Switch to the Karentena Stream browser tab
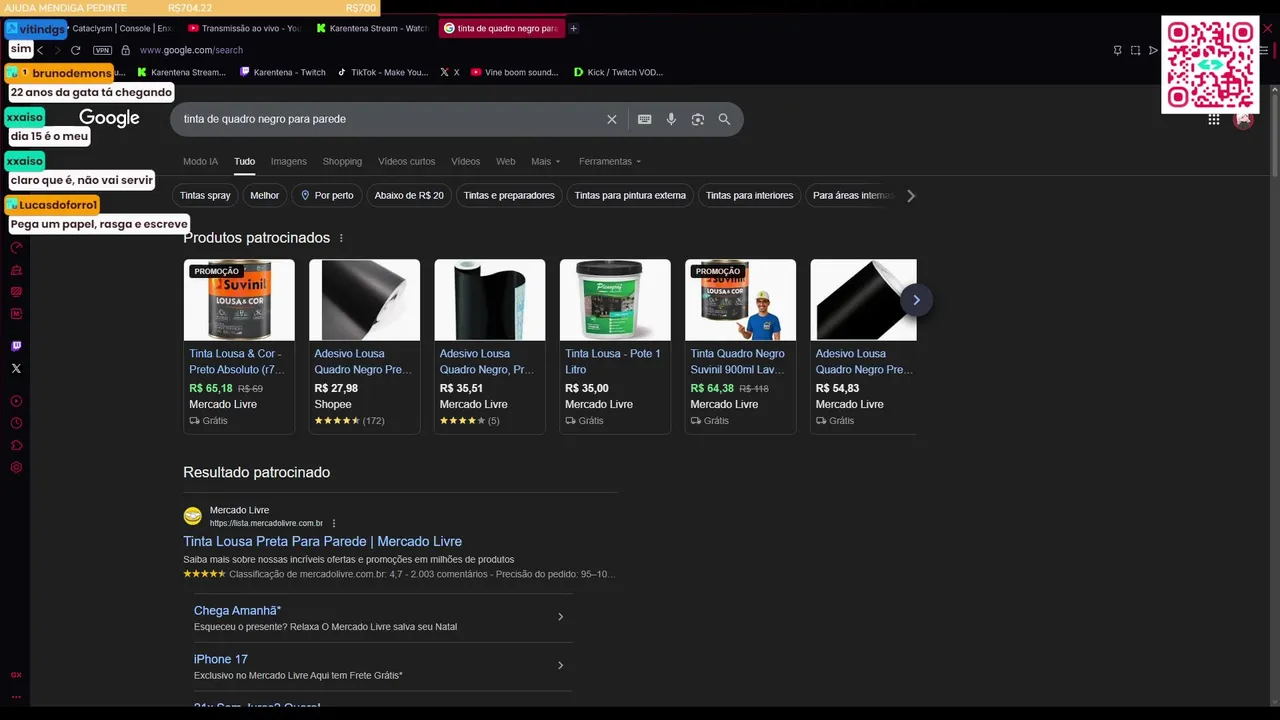This screenshot has width=1280, height=720. click(371, 28)
